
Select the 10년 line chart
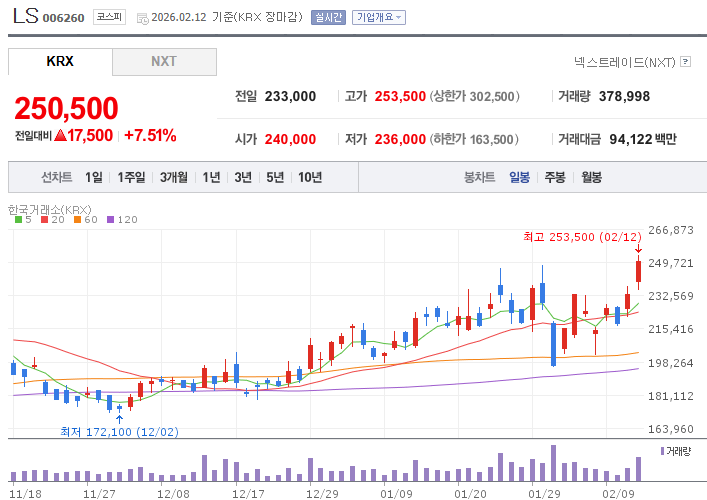coord(310,177)
